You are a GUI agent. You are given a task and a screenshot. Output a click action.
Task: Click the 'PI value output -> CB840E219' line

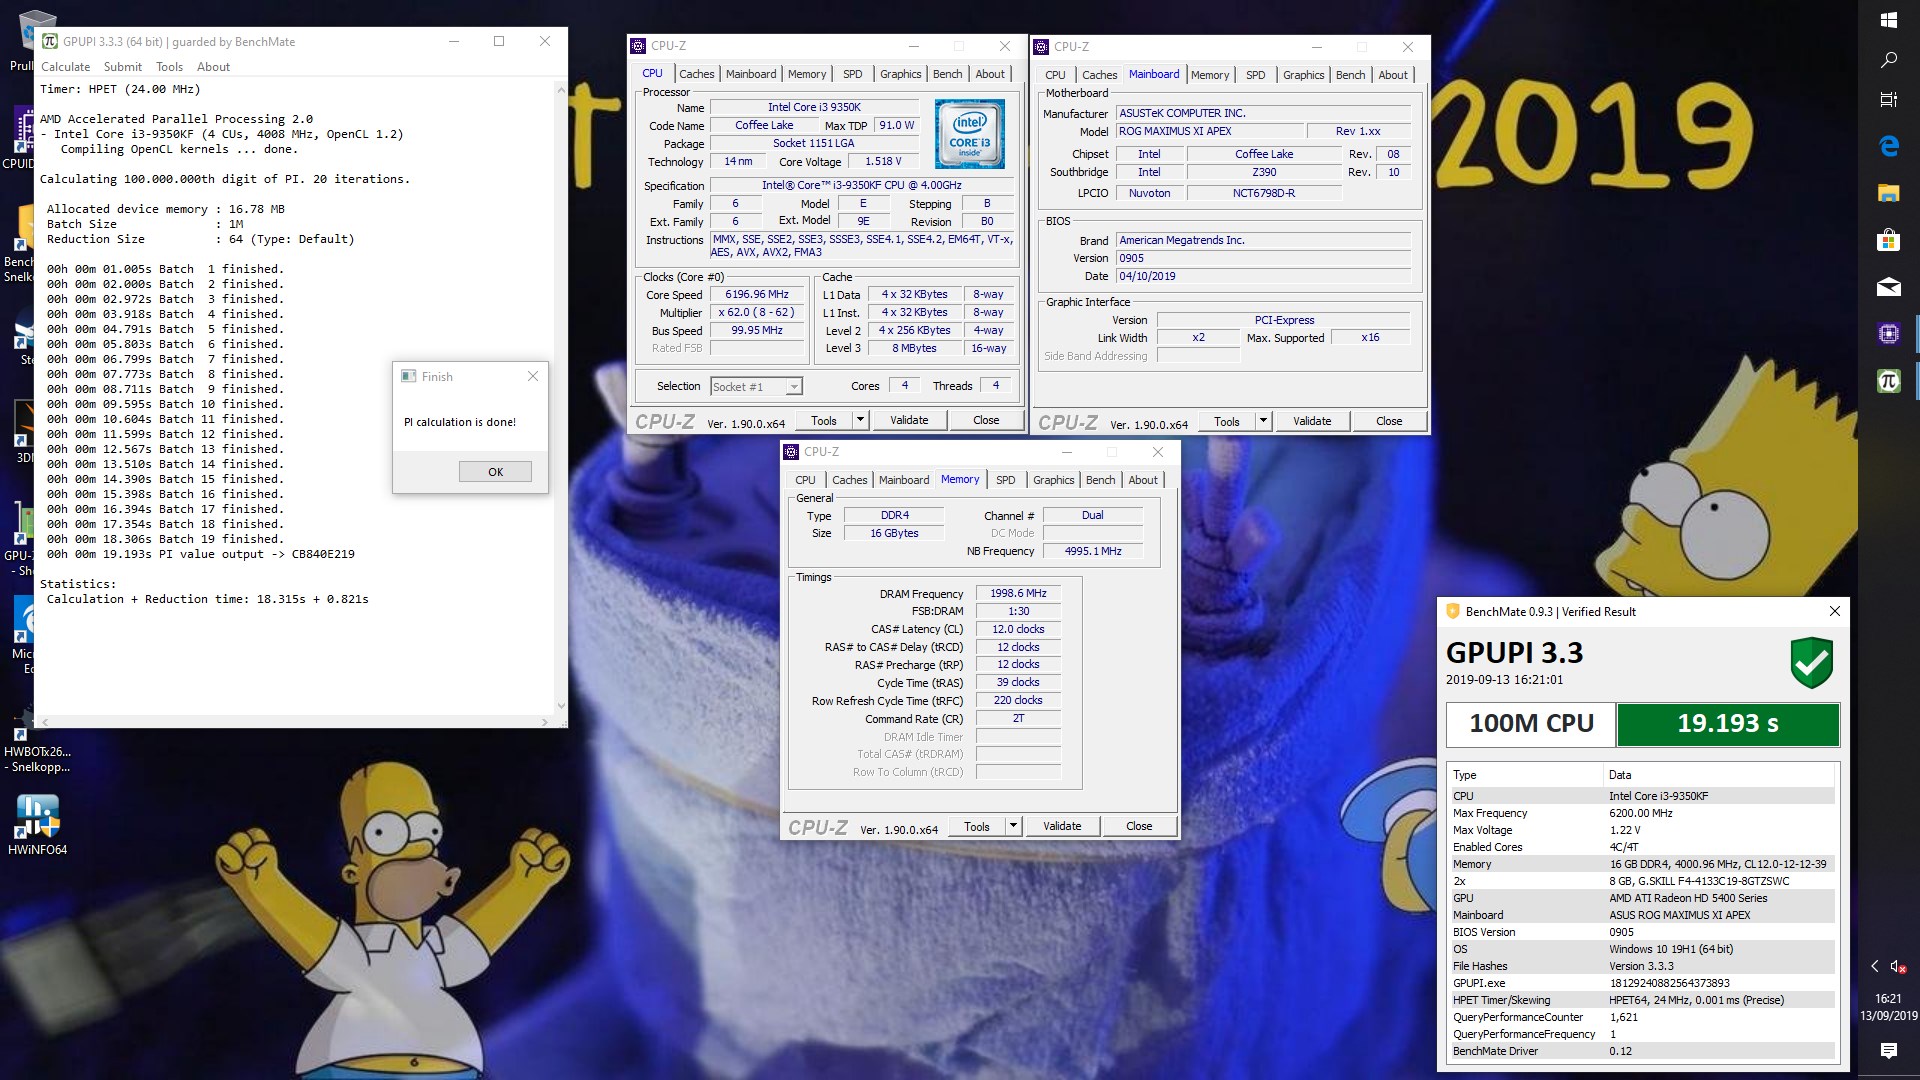coord(200,554)
